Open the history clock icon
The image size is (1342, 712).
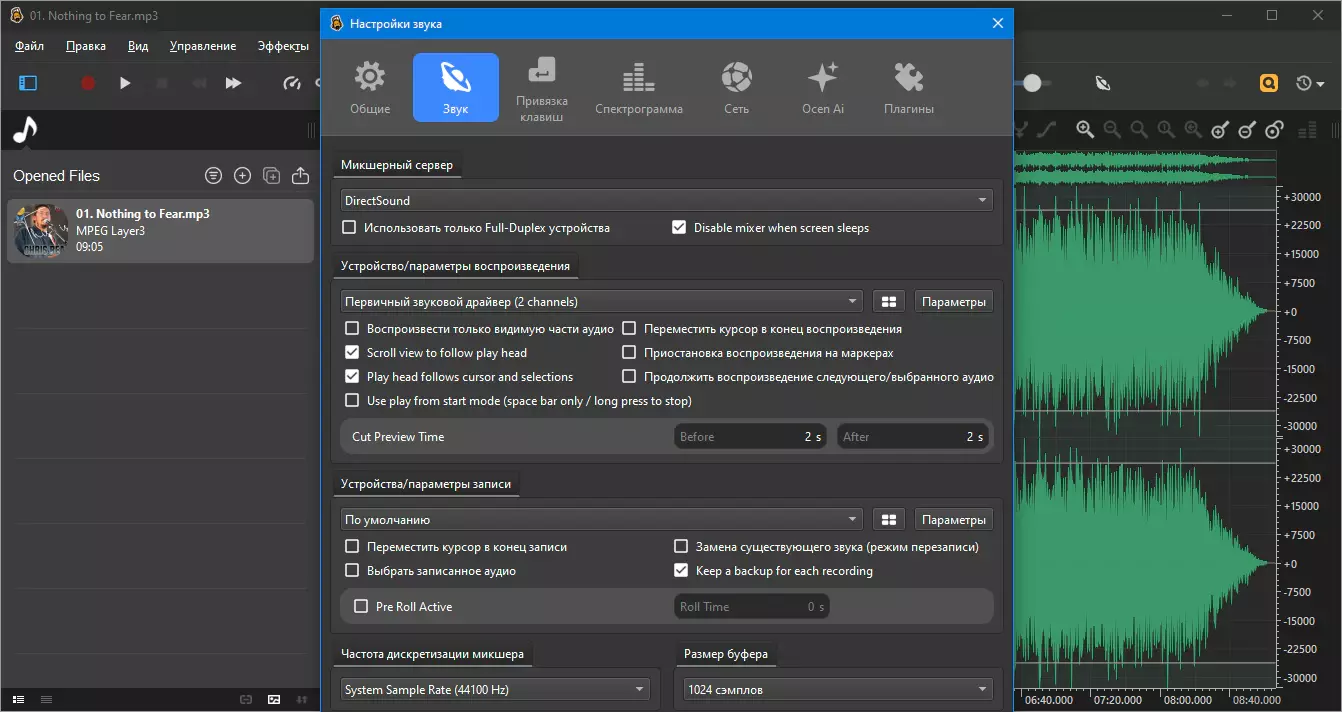(x=1304, y=83)
